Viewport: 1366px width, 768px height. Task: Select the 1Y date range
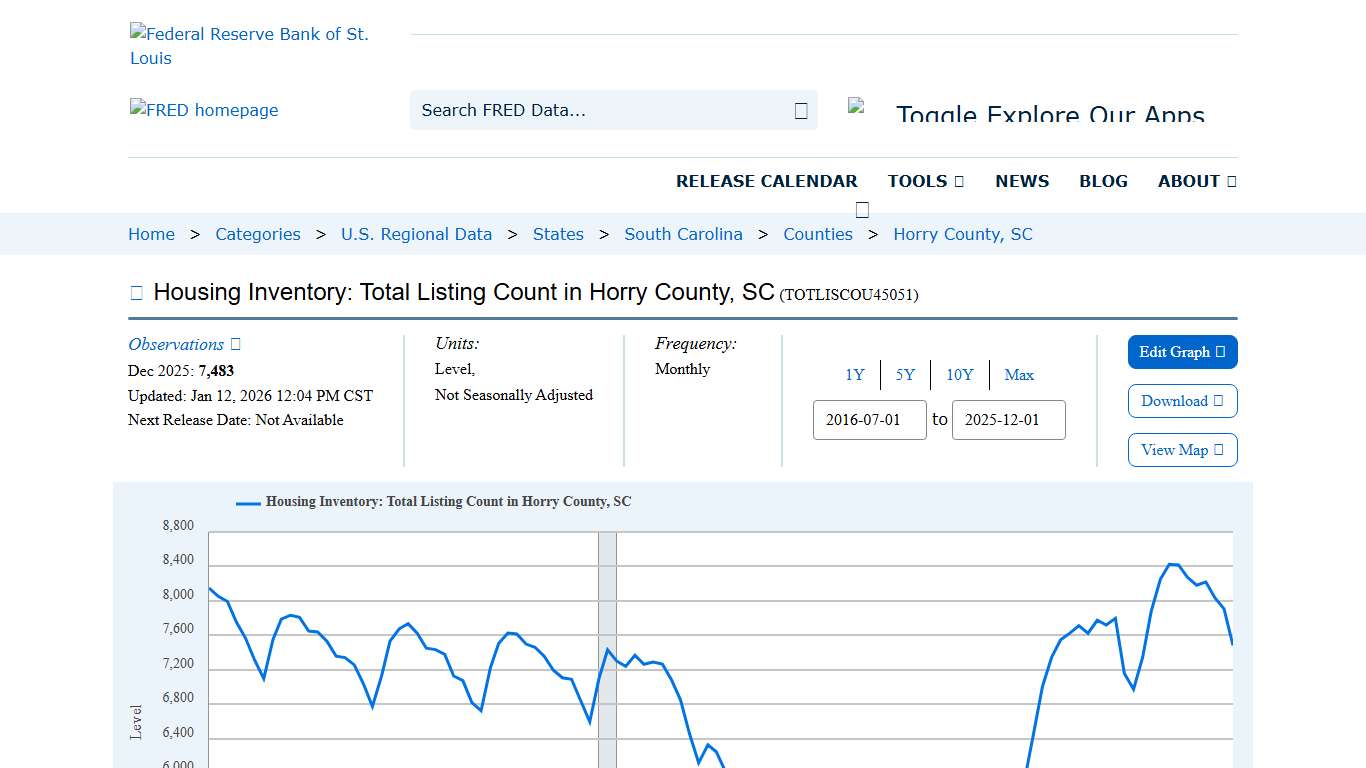(855, 374)
